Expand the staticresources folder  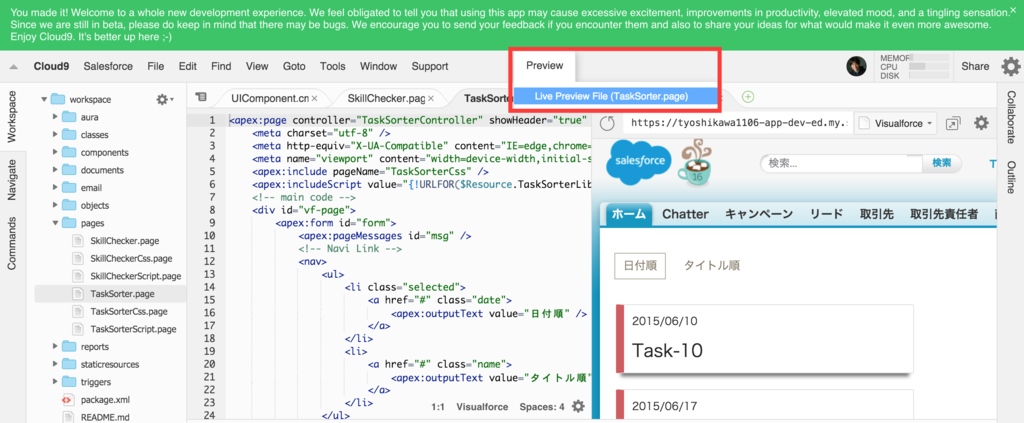(x=56, y=364)
